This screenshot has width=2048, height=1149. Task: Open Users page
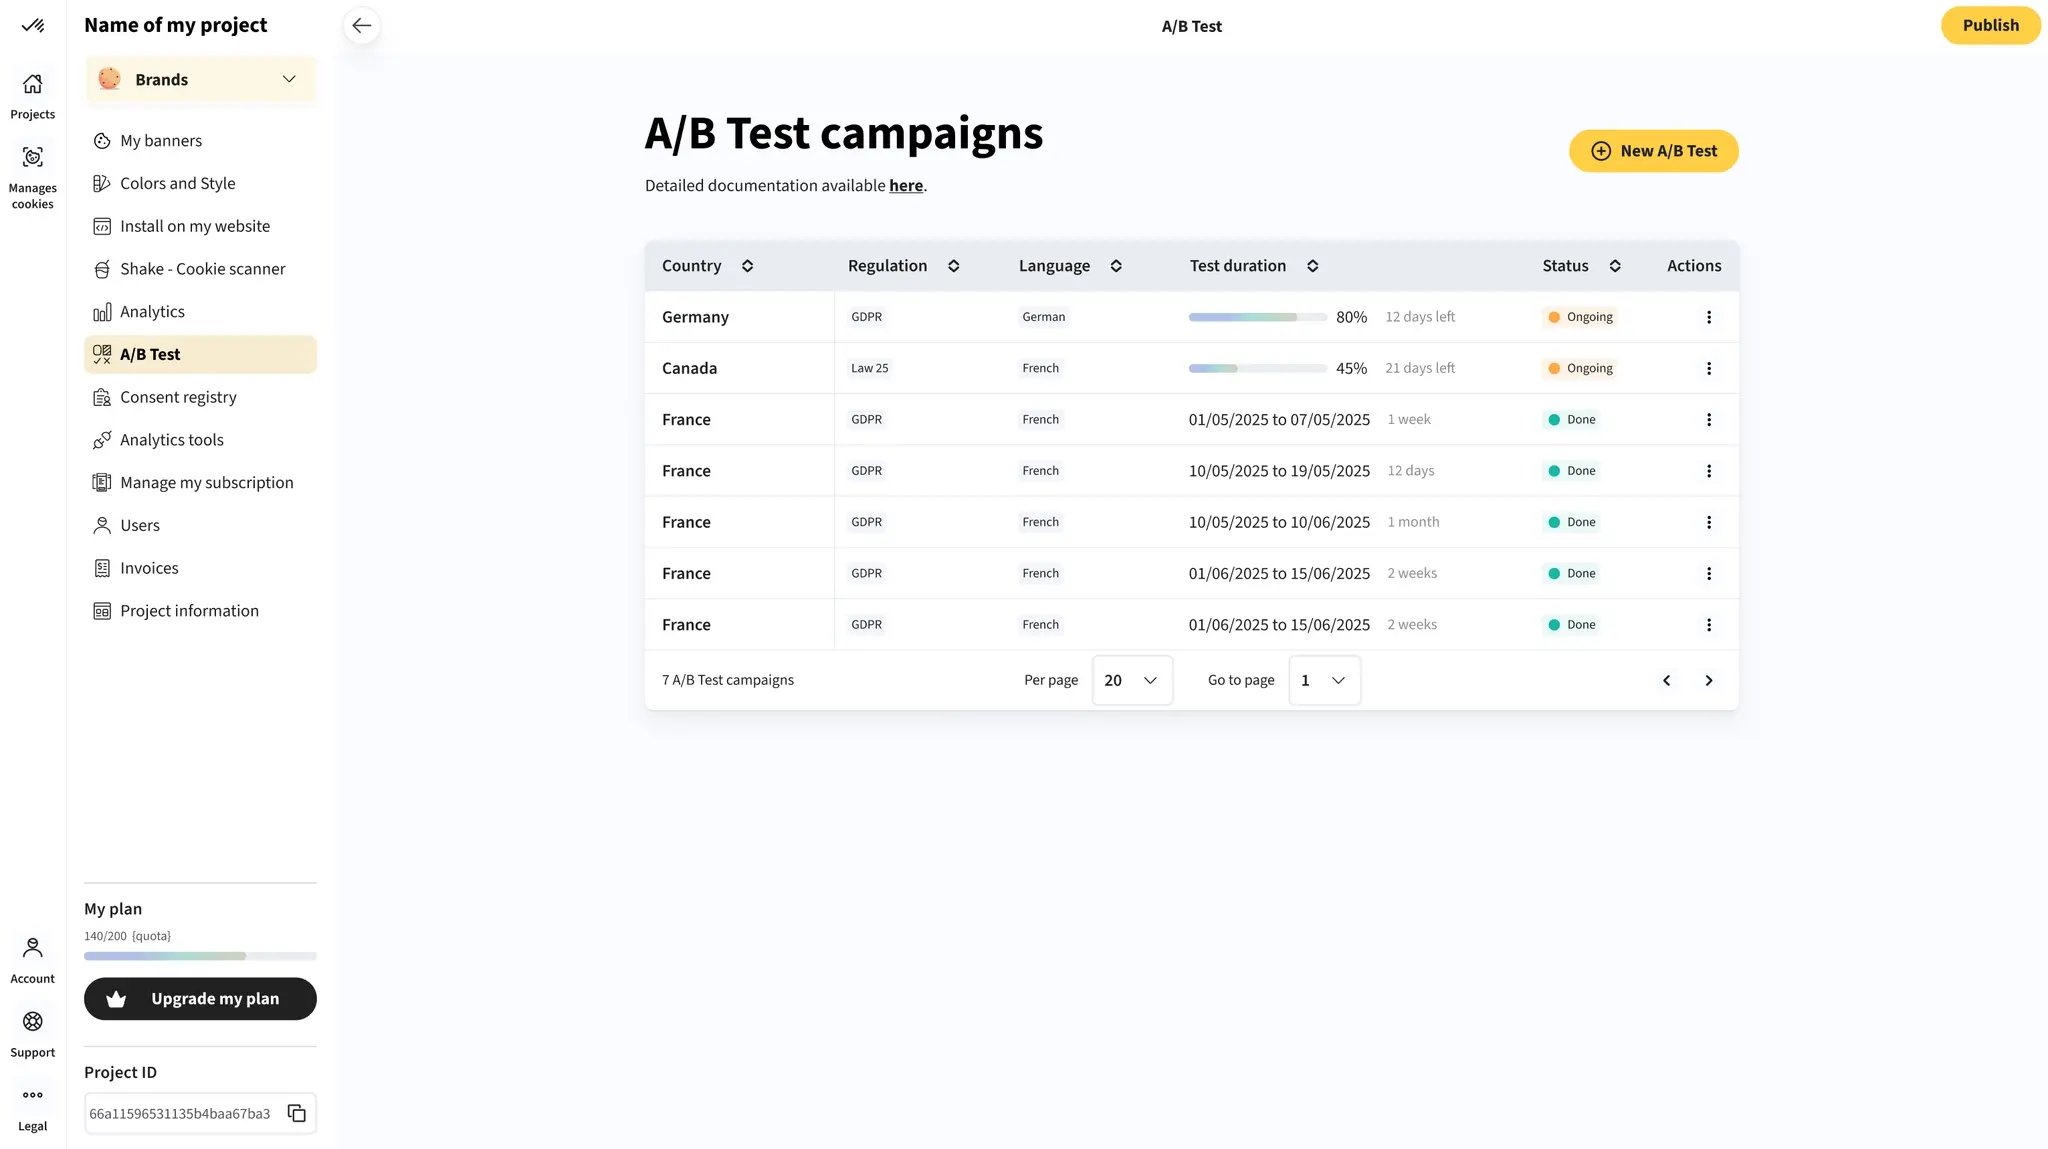tap(200, 525)
